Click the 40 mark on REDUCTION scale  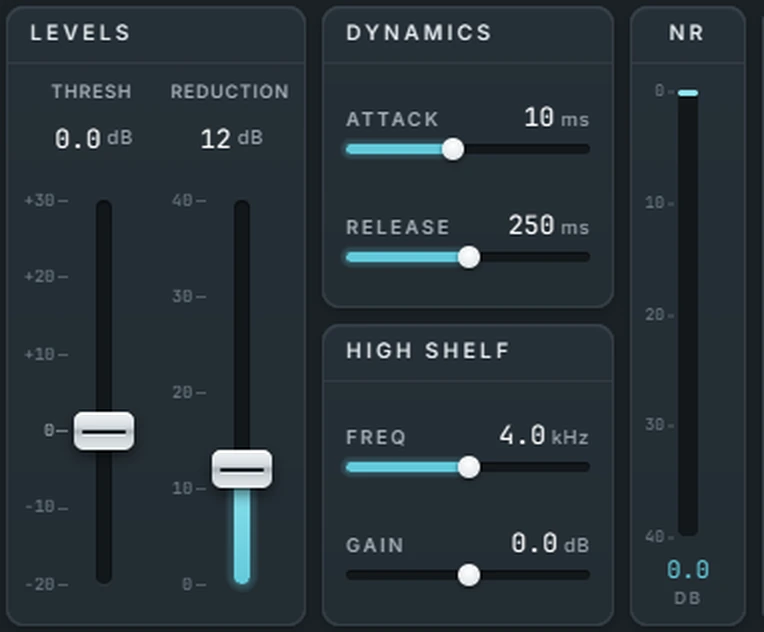coord(189,200)
